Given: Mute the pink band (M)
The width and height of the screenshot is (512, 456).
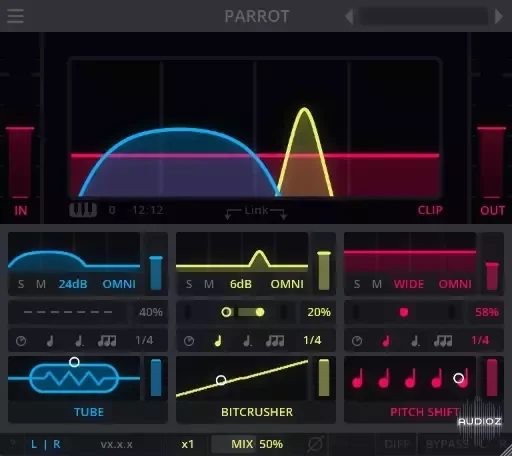Looking at the screenshot, I should (x=377, y=284).
